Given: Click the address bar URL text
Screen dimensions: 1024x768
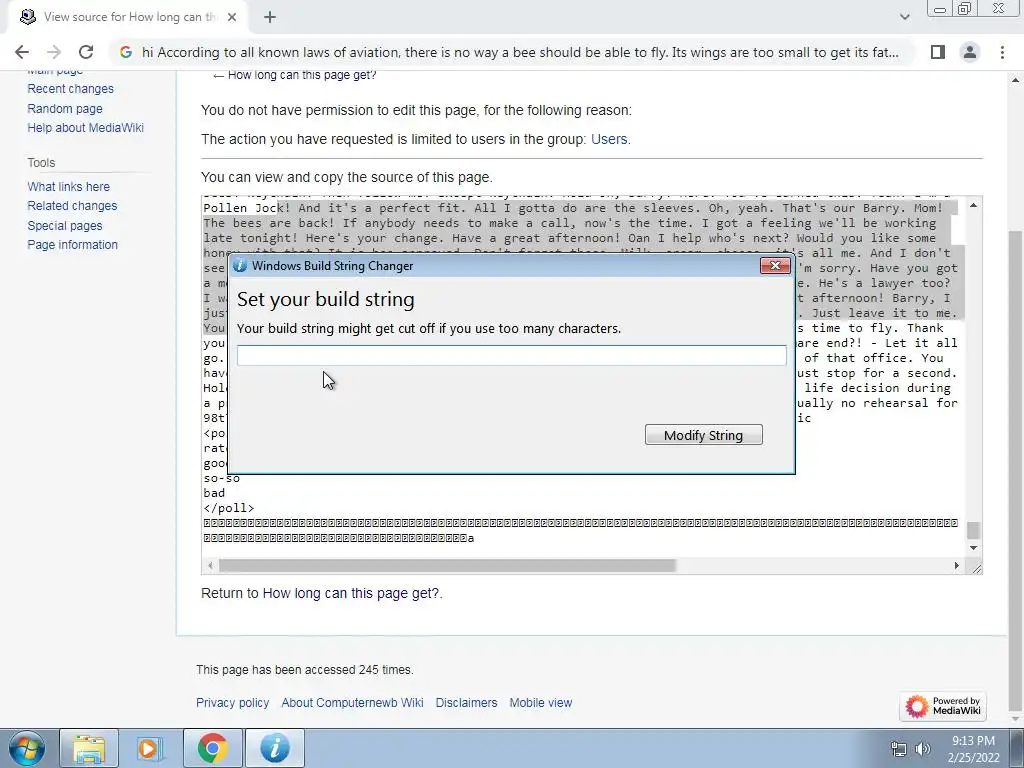Looking at the screenshot, I should [x=520, y=52].
